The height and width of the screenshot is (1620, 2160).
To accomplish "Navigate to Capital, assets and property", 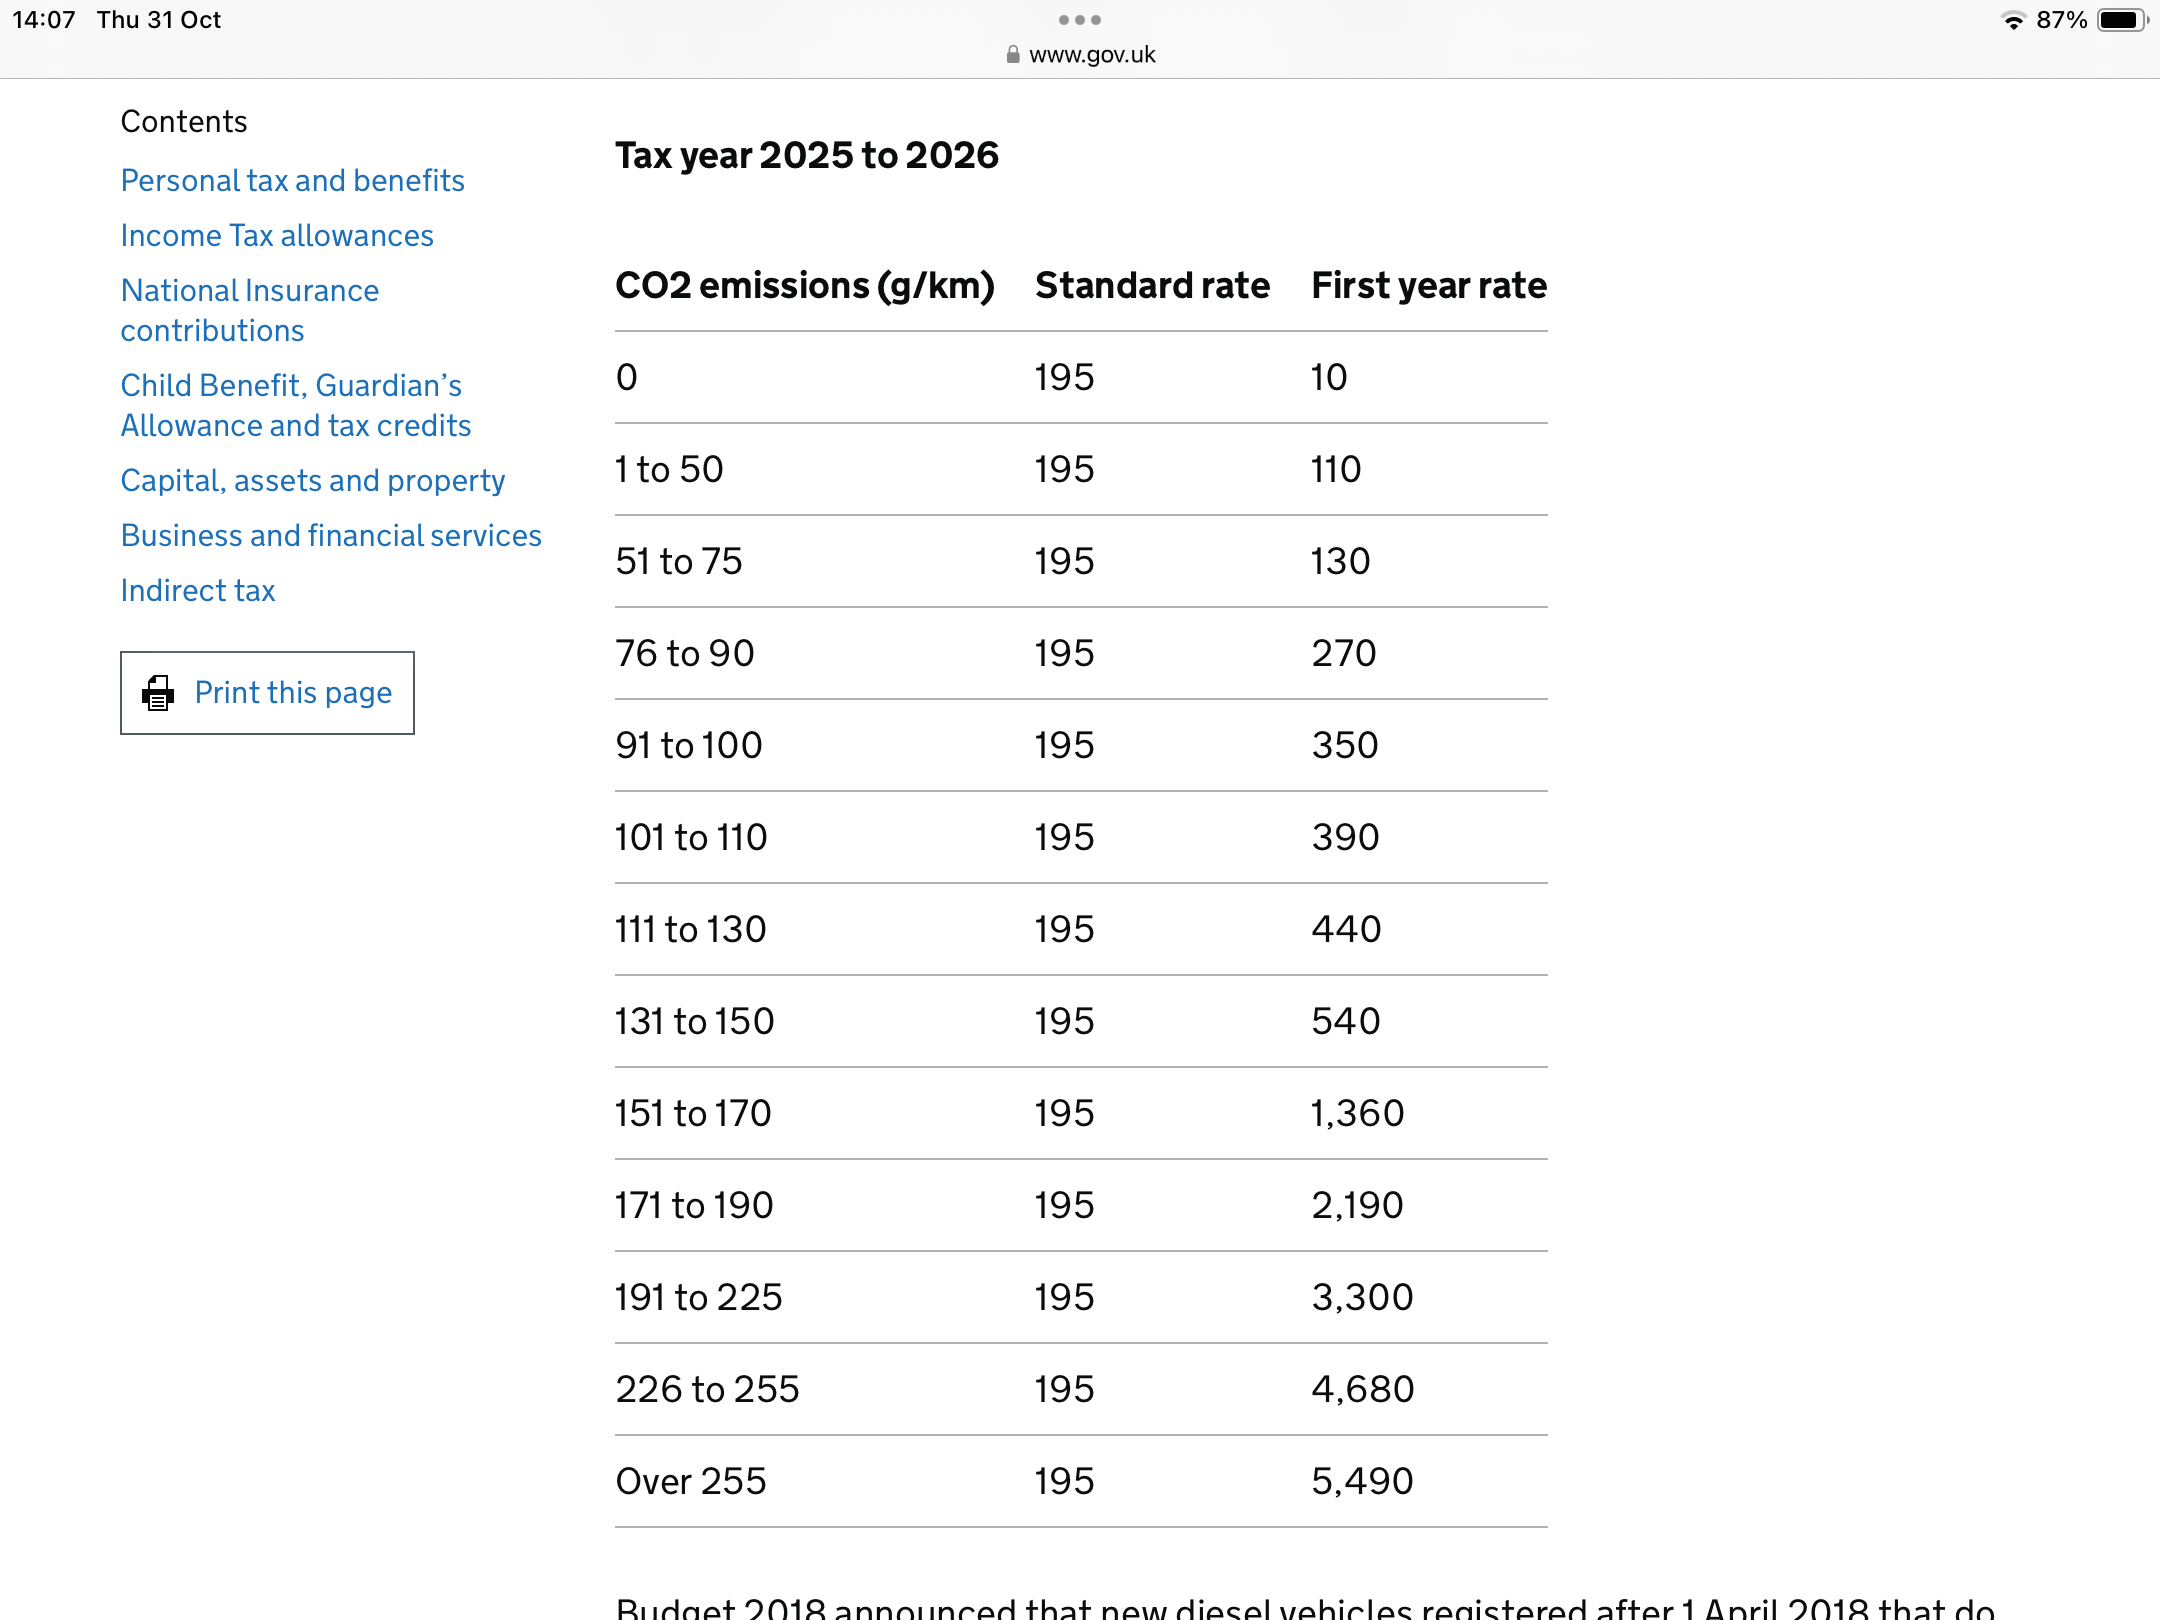I will [x=312, y=481].
